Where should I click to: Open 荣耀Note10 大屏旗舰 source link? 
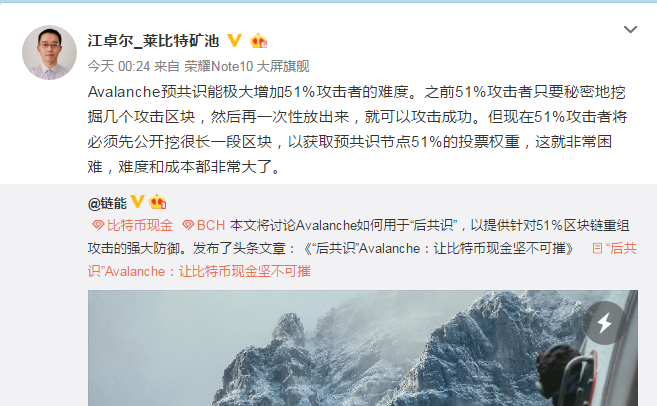[247, 66]
